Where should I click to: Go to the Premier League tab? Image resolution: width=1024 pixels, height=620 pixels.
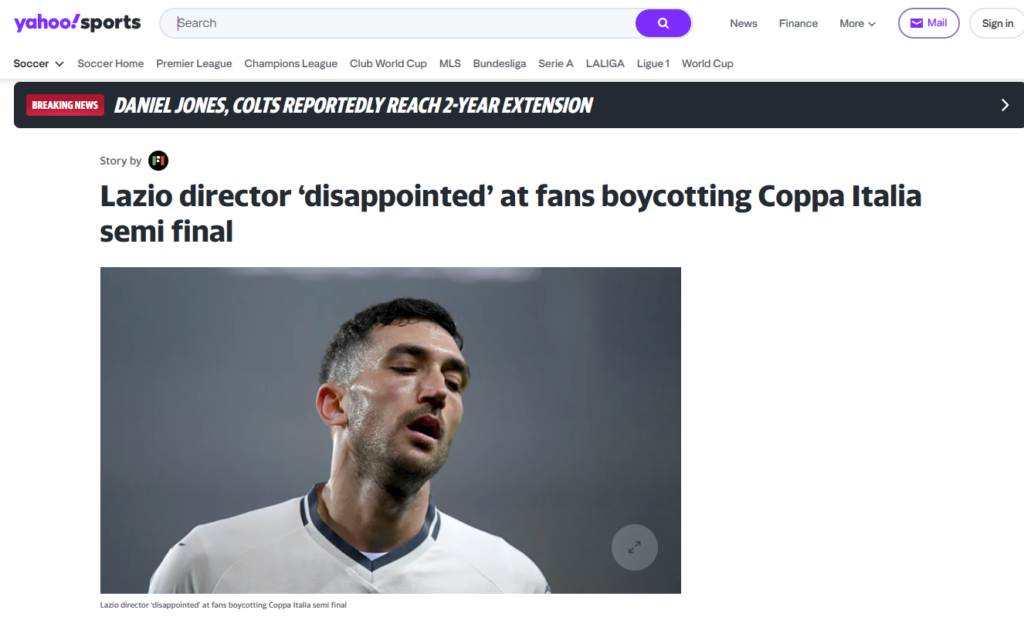coord(194,64)
